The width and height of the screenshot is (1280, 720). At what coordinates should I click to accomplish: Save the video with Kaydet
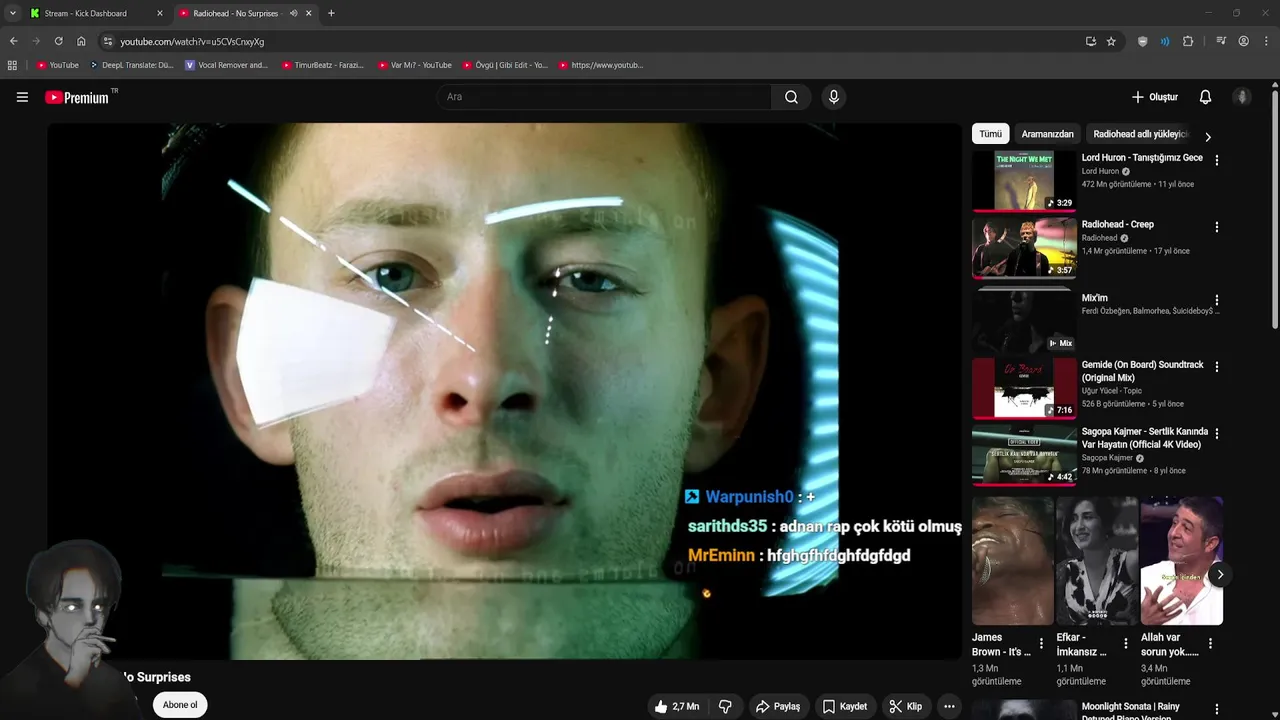845,706
